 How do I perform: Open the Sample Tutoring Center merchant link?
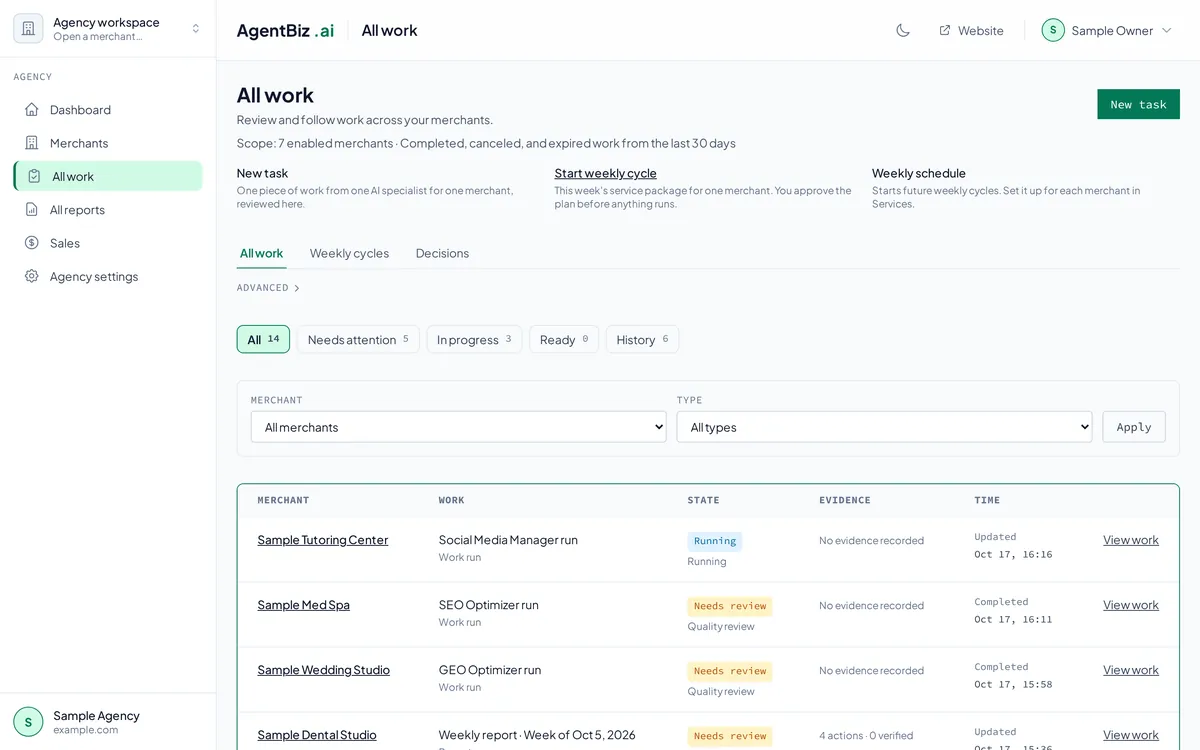tap(322, 540)
